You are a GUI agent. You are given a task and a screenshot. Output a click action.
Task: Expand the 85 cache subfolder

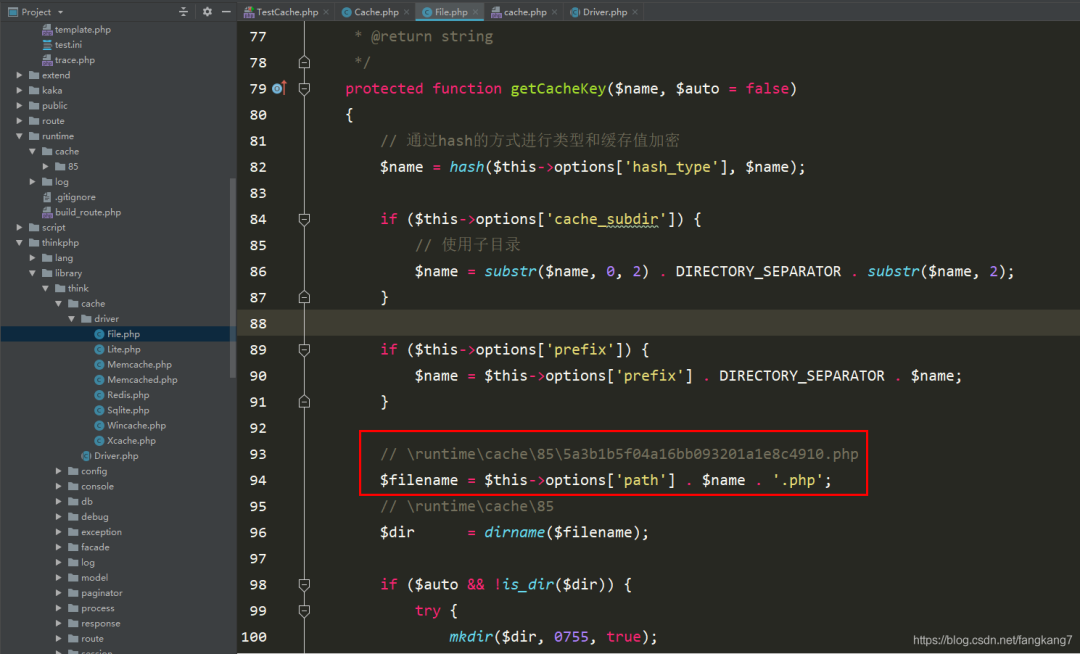click(x=45, y=167)
